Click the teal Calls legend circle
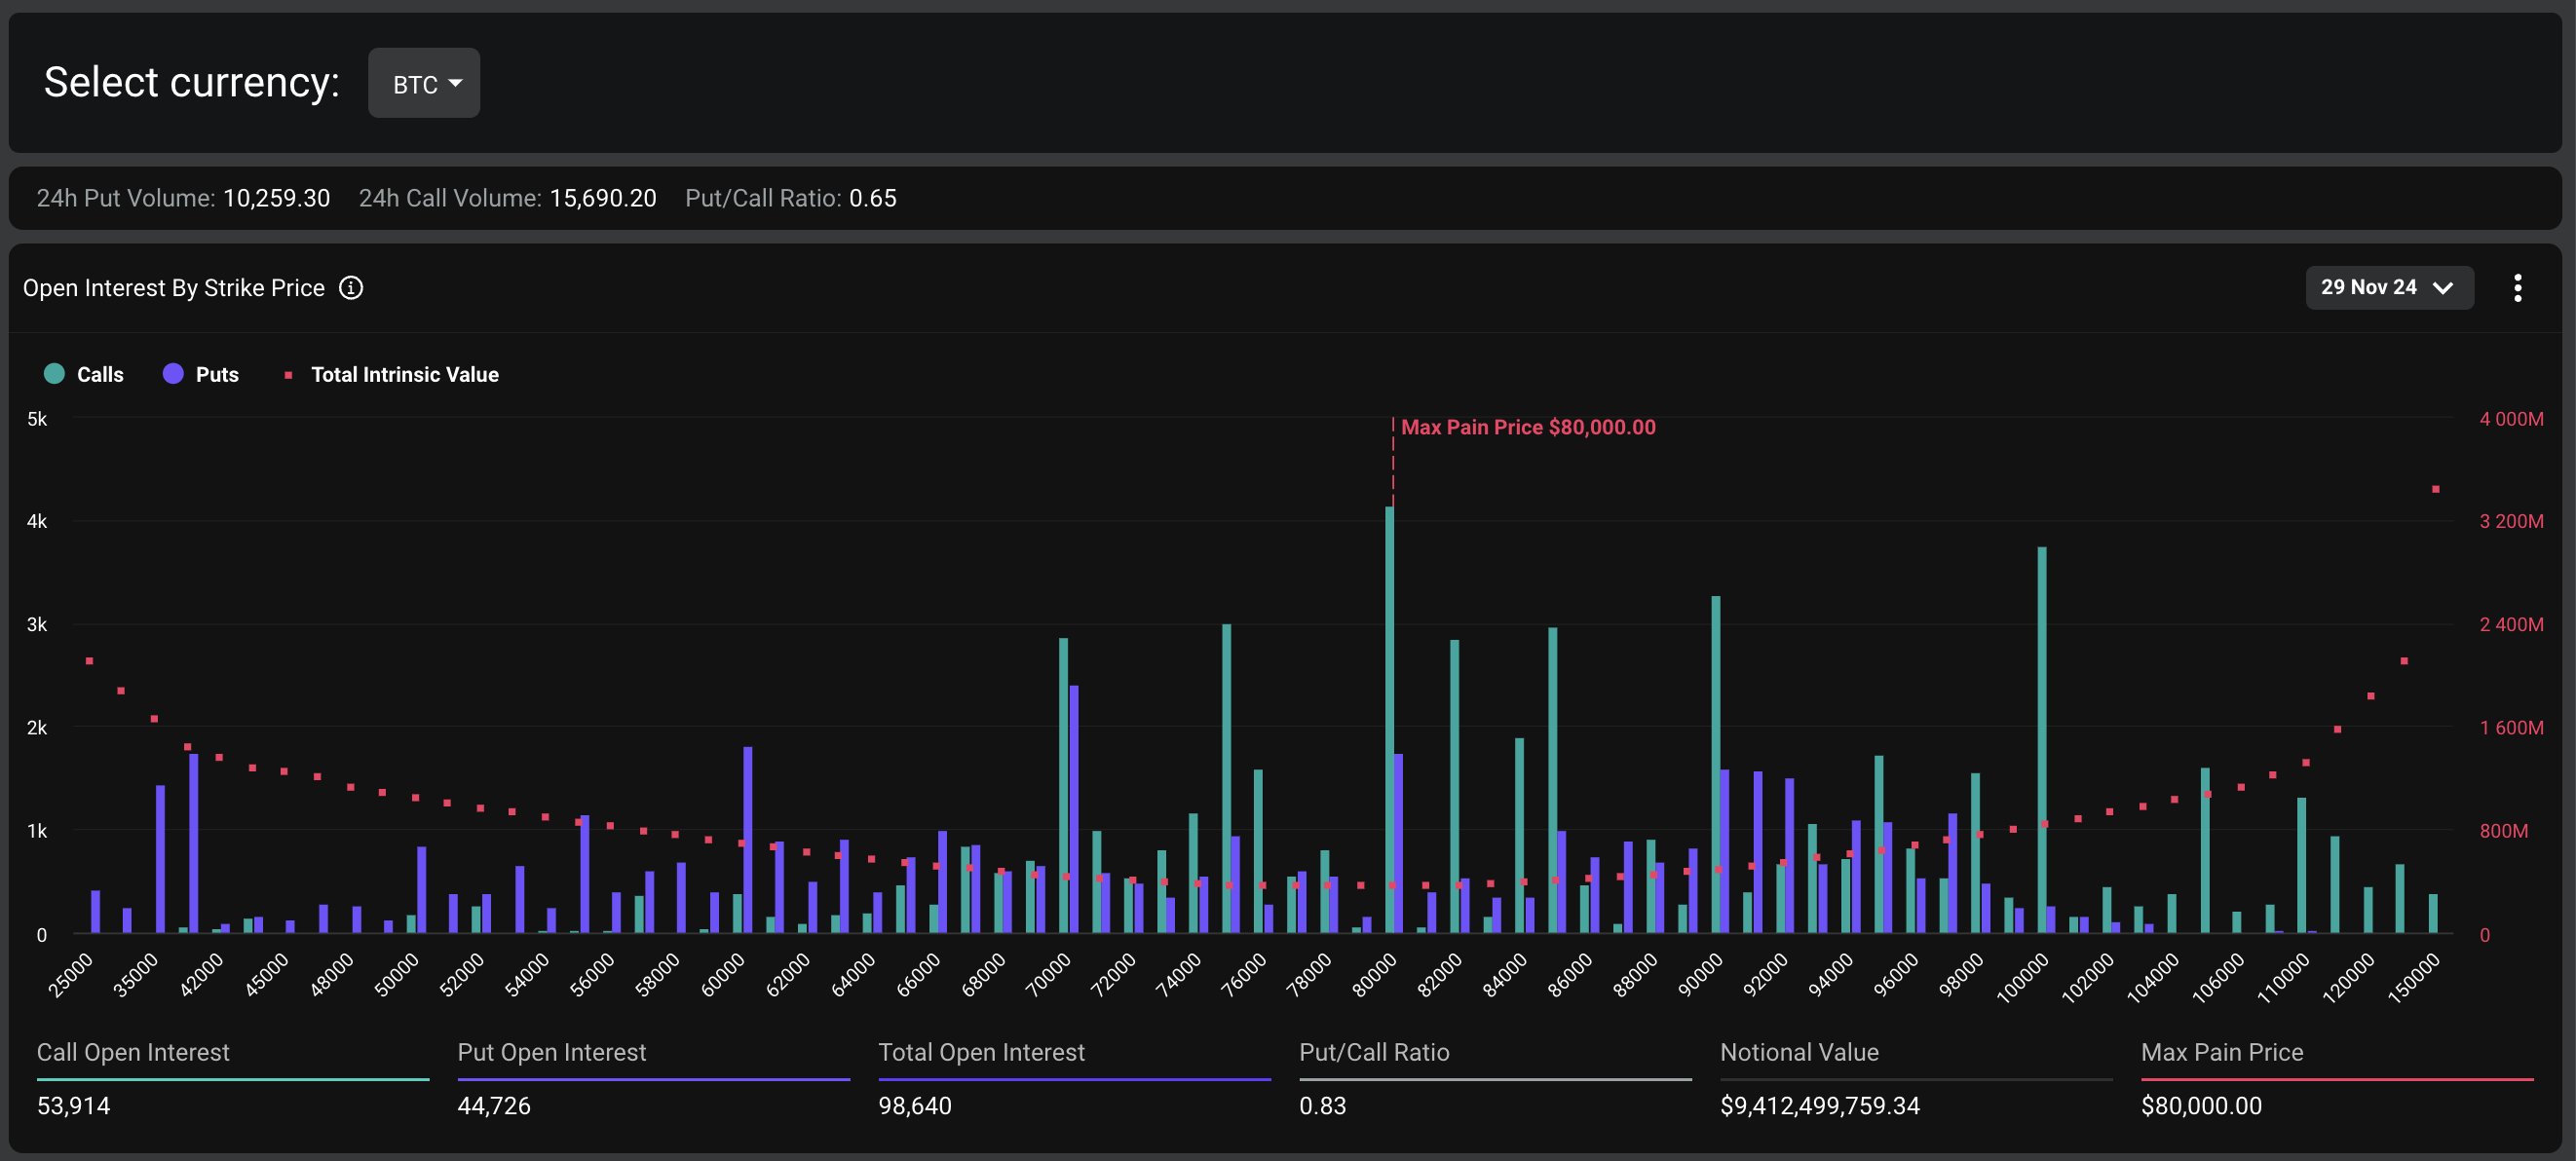The height and width of the screenshot is (1161, 2576). click(55, 374)
